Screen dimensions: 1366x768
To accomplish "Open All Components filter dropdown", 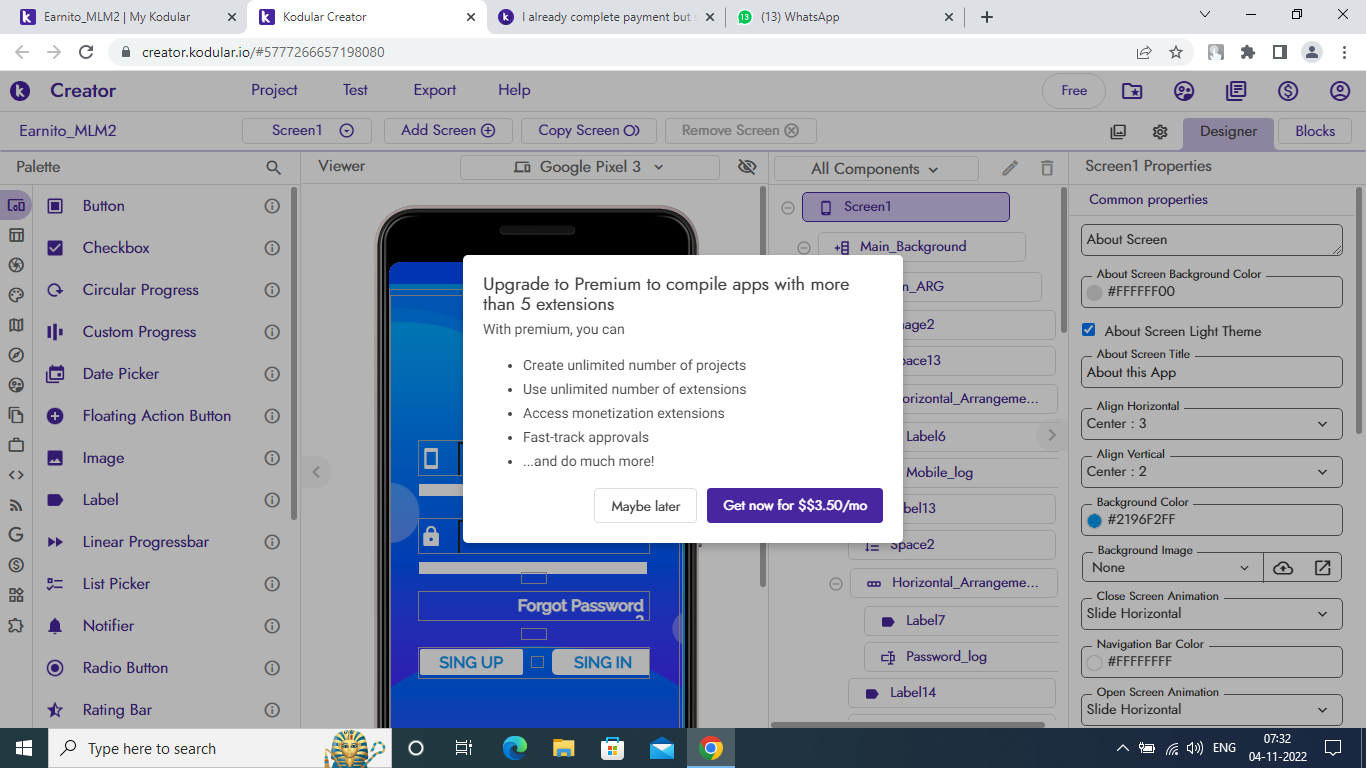I will point(876,169).
